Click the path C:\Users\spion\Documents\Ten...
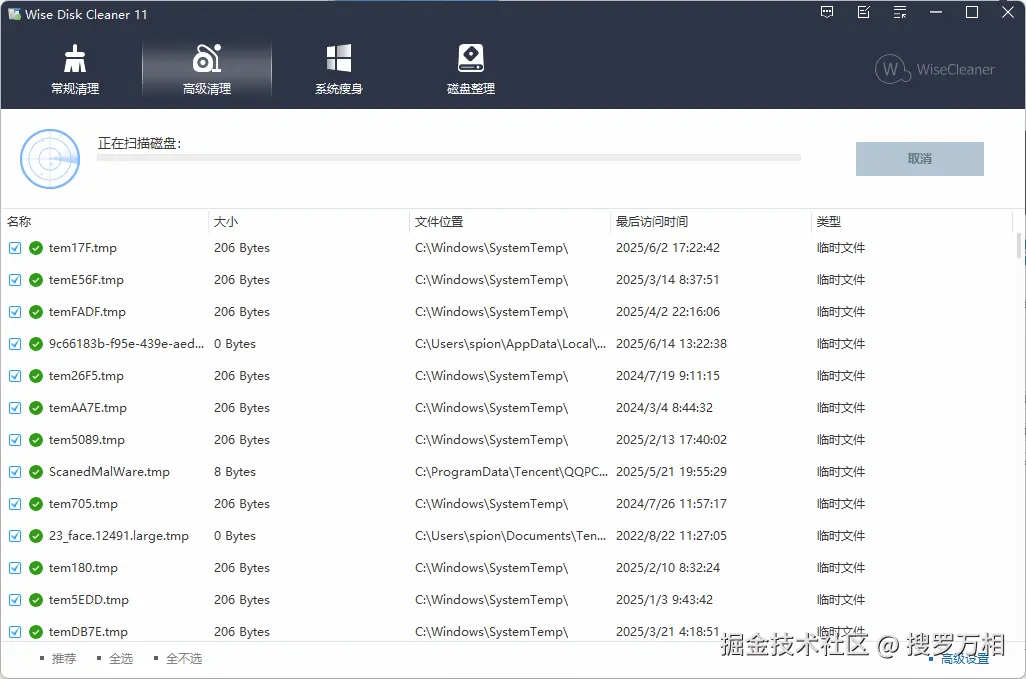Screen dimensions: 1026x679 pyautogui.click(x=510, y=536)
